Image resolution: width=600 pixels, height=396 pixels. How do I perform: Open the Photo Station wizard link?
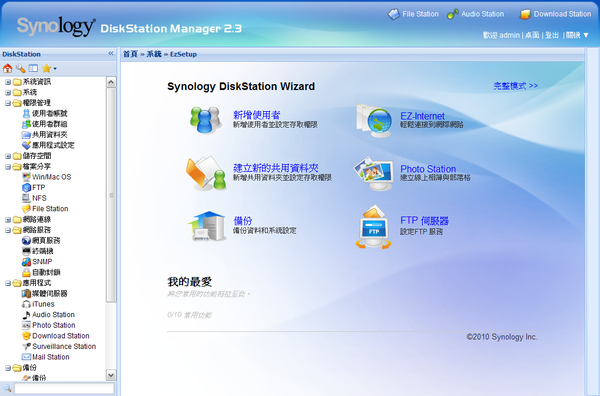pos(428,169)
